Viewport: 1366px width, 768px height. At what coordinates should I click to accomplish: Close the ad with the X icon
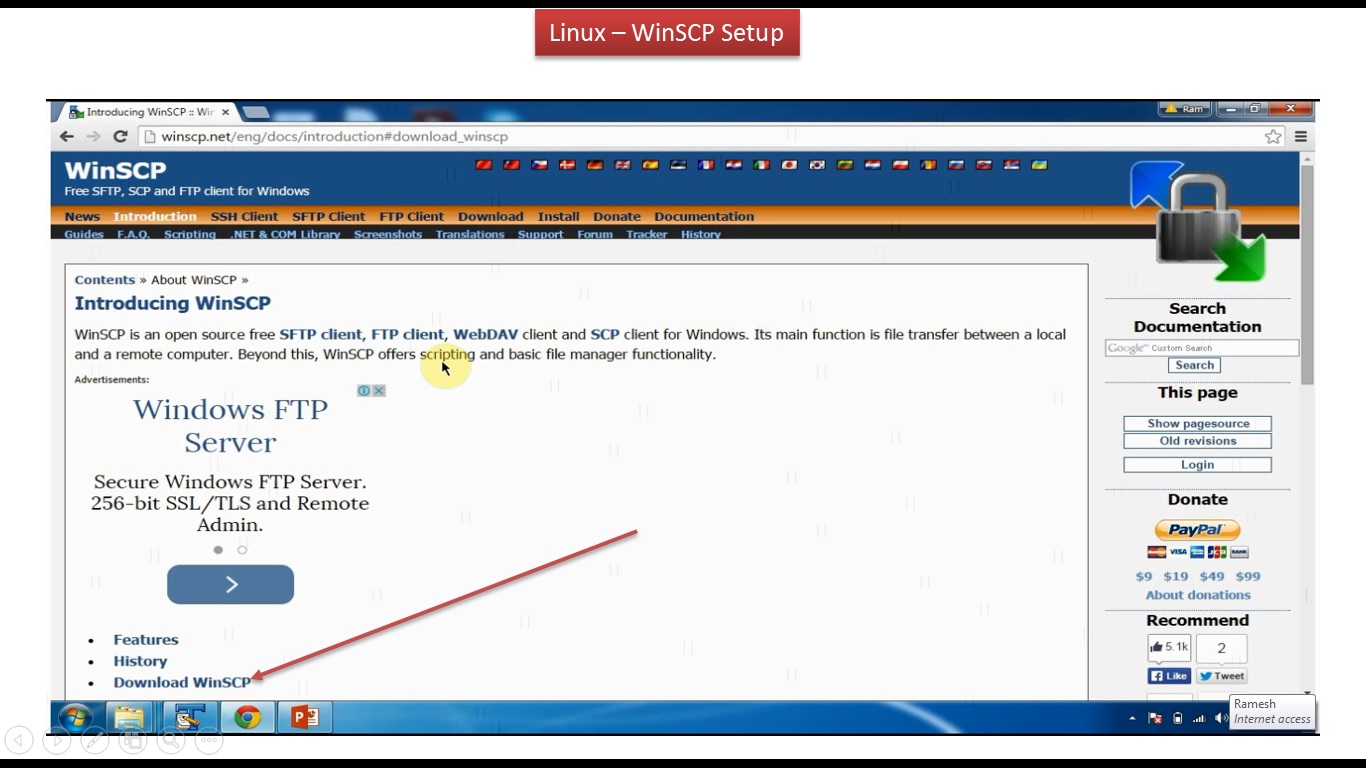379,391
